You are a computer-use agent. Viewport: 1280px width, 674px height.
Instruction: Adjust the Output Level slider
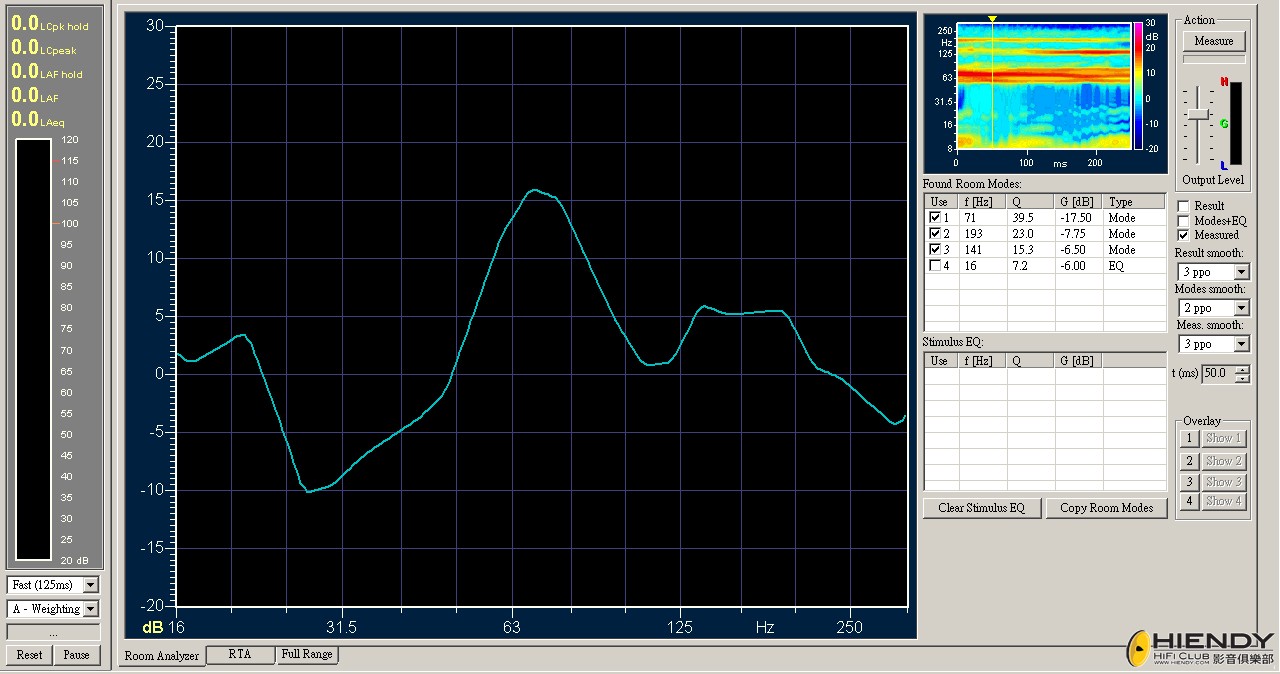pyautogui.click(x=1197, y=116)
